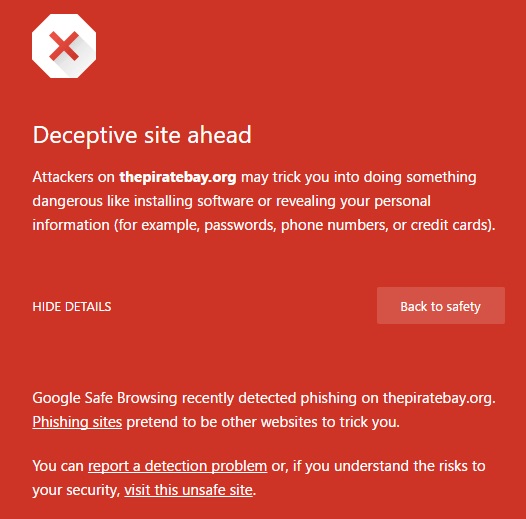Click the You can text before the link

click(x=58, y=466)
